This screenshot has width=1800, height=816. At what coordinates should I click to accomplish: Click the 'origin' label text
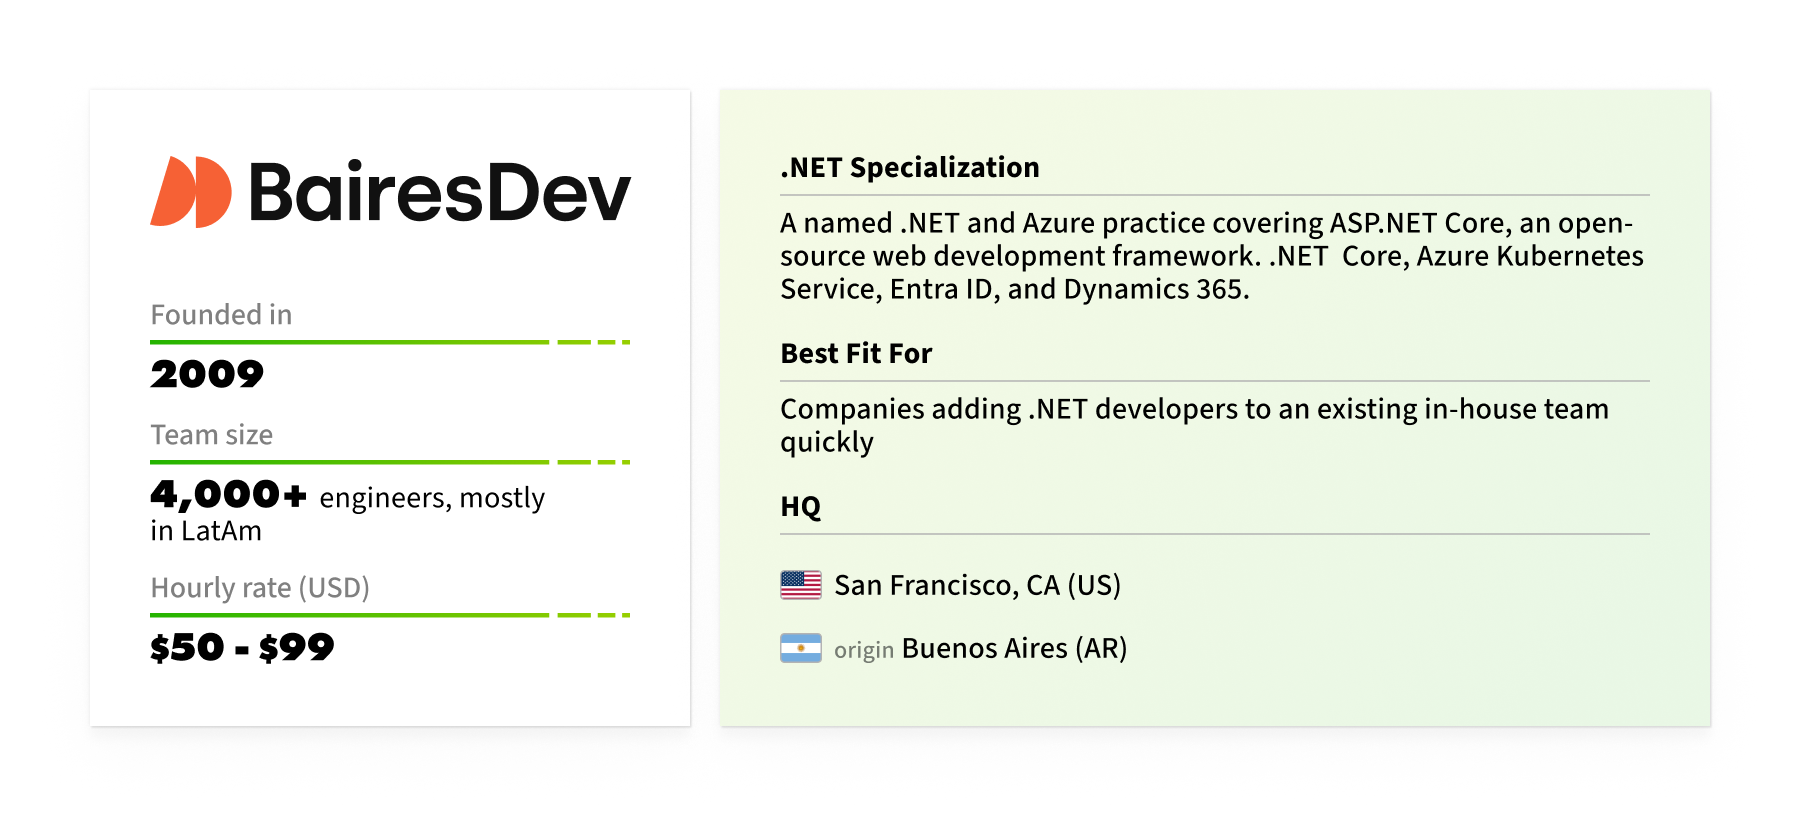pos(864,650)
